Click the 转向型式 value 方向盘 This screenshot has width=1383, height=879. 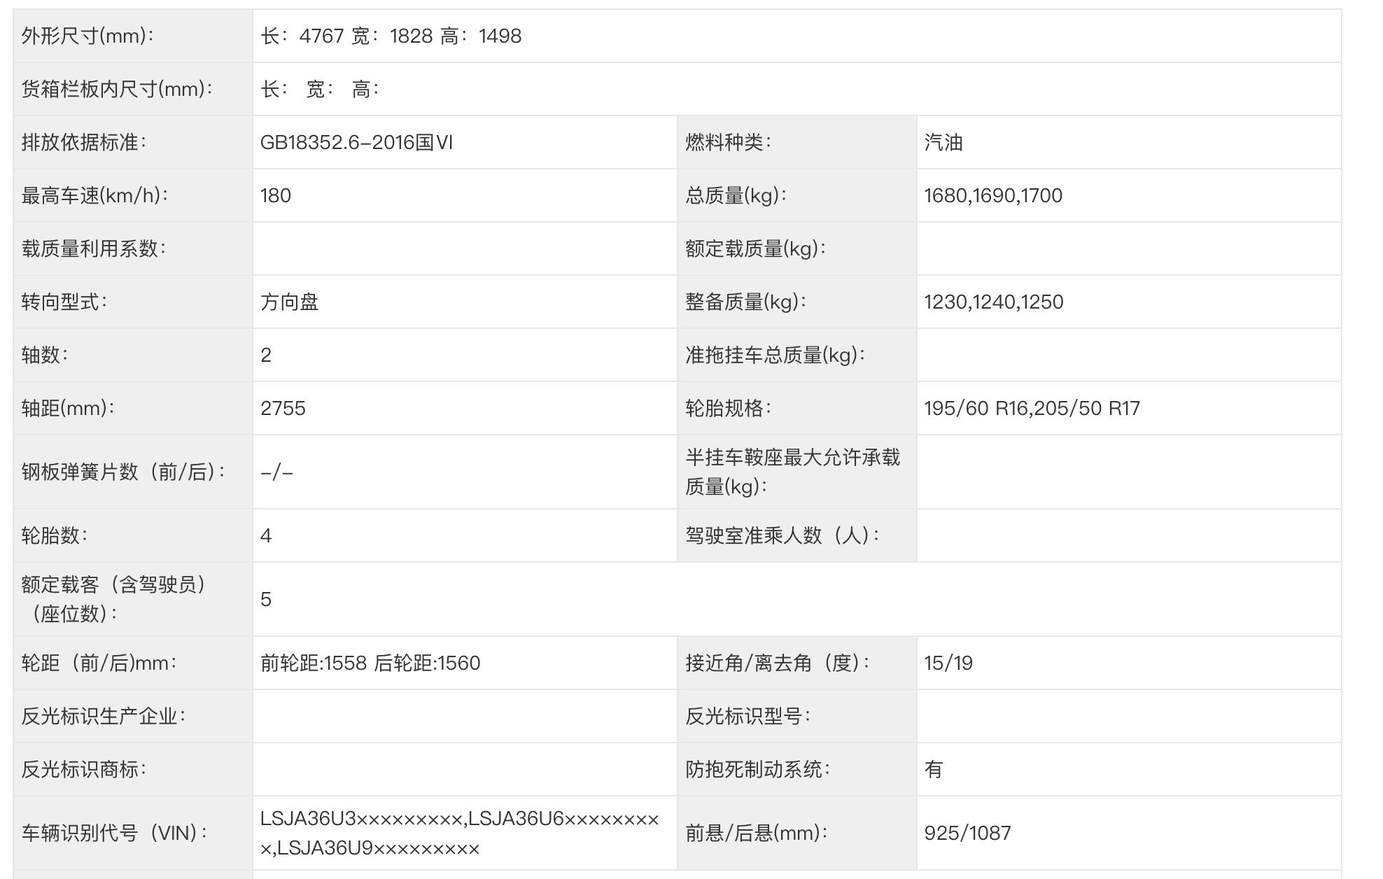(x=290, y=302)
